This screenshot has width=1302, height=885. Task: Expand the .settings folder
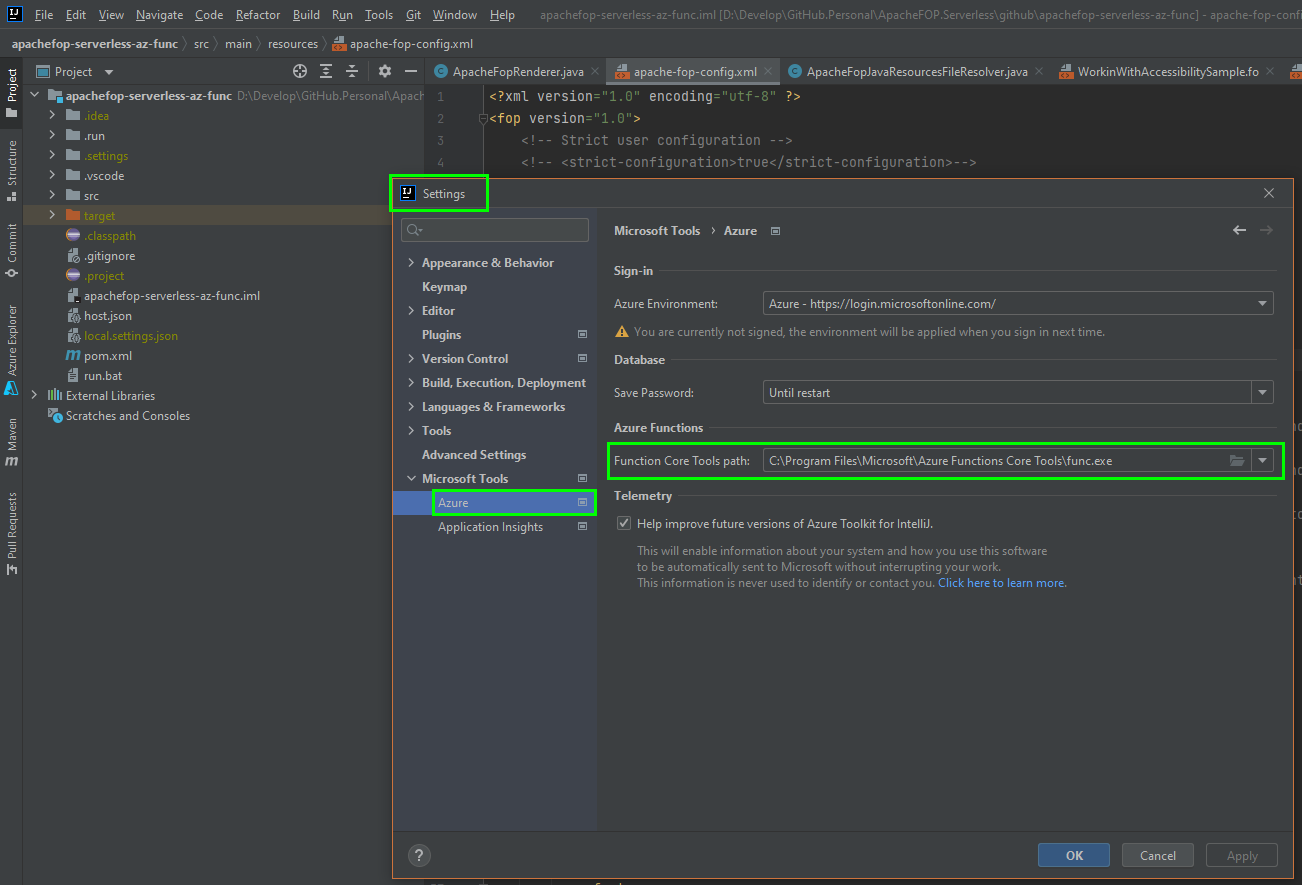(52, 156)
